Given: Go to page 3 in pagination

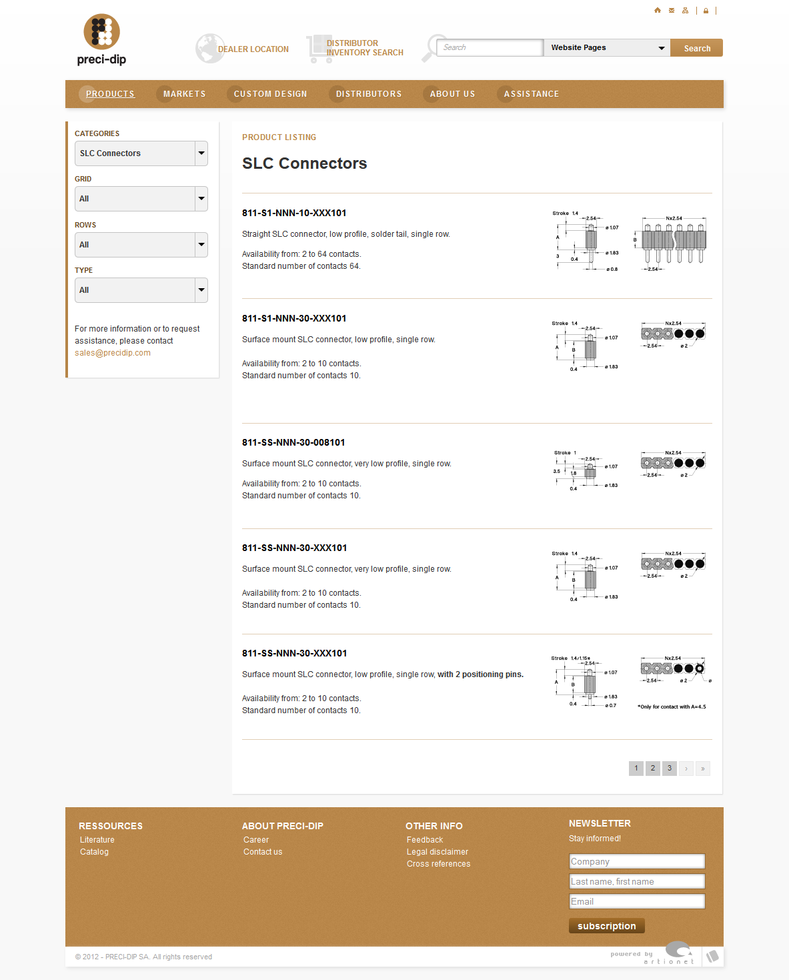Looking at the screenshot, I should point(670,768).
